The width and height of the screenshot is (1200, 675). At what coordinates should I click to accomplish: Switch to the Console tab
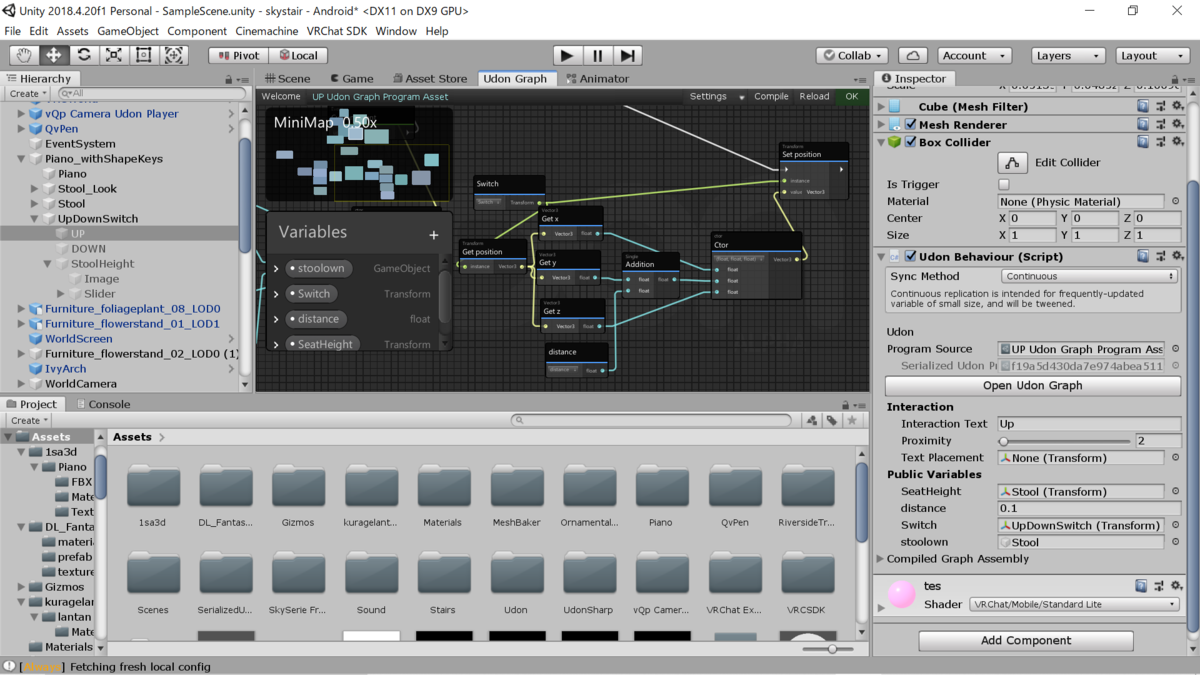[x=102, y=404]
